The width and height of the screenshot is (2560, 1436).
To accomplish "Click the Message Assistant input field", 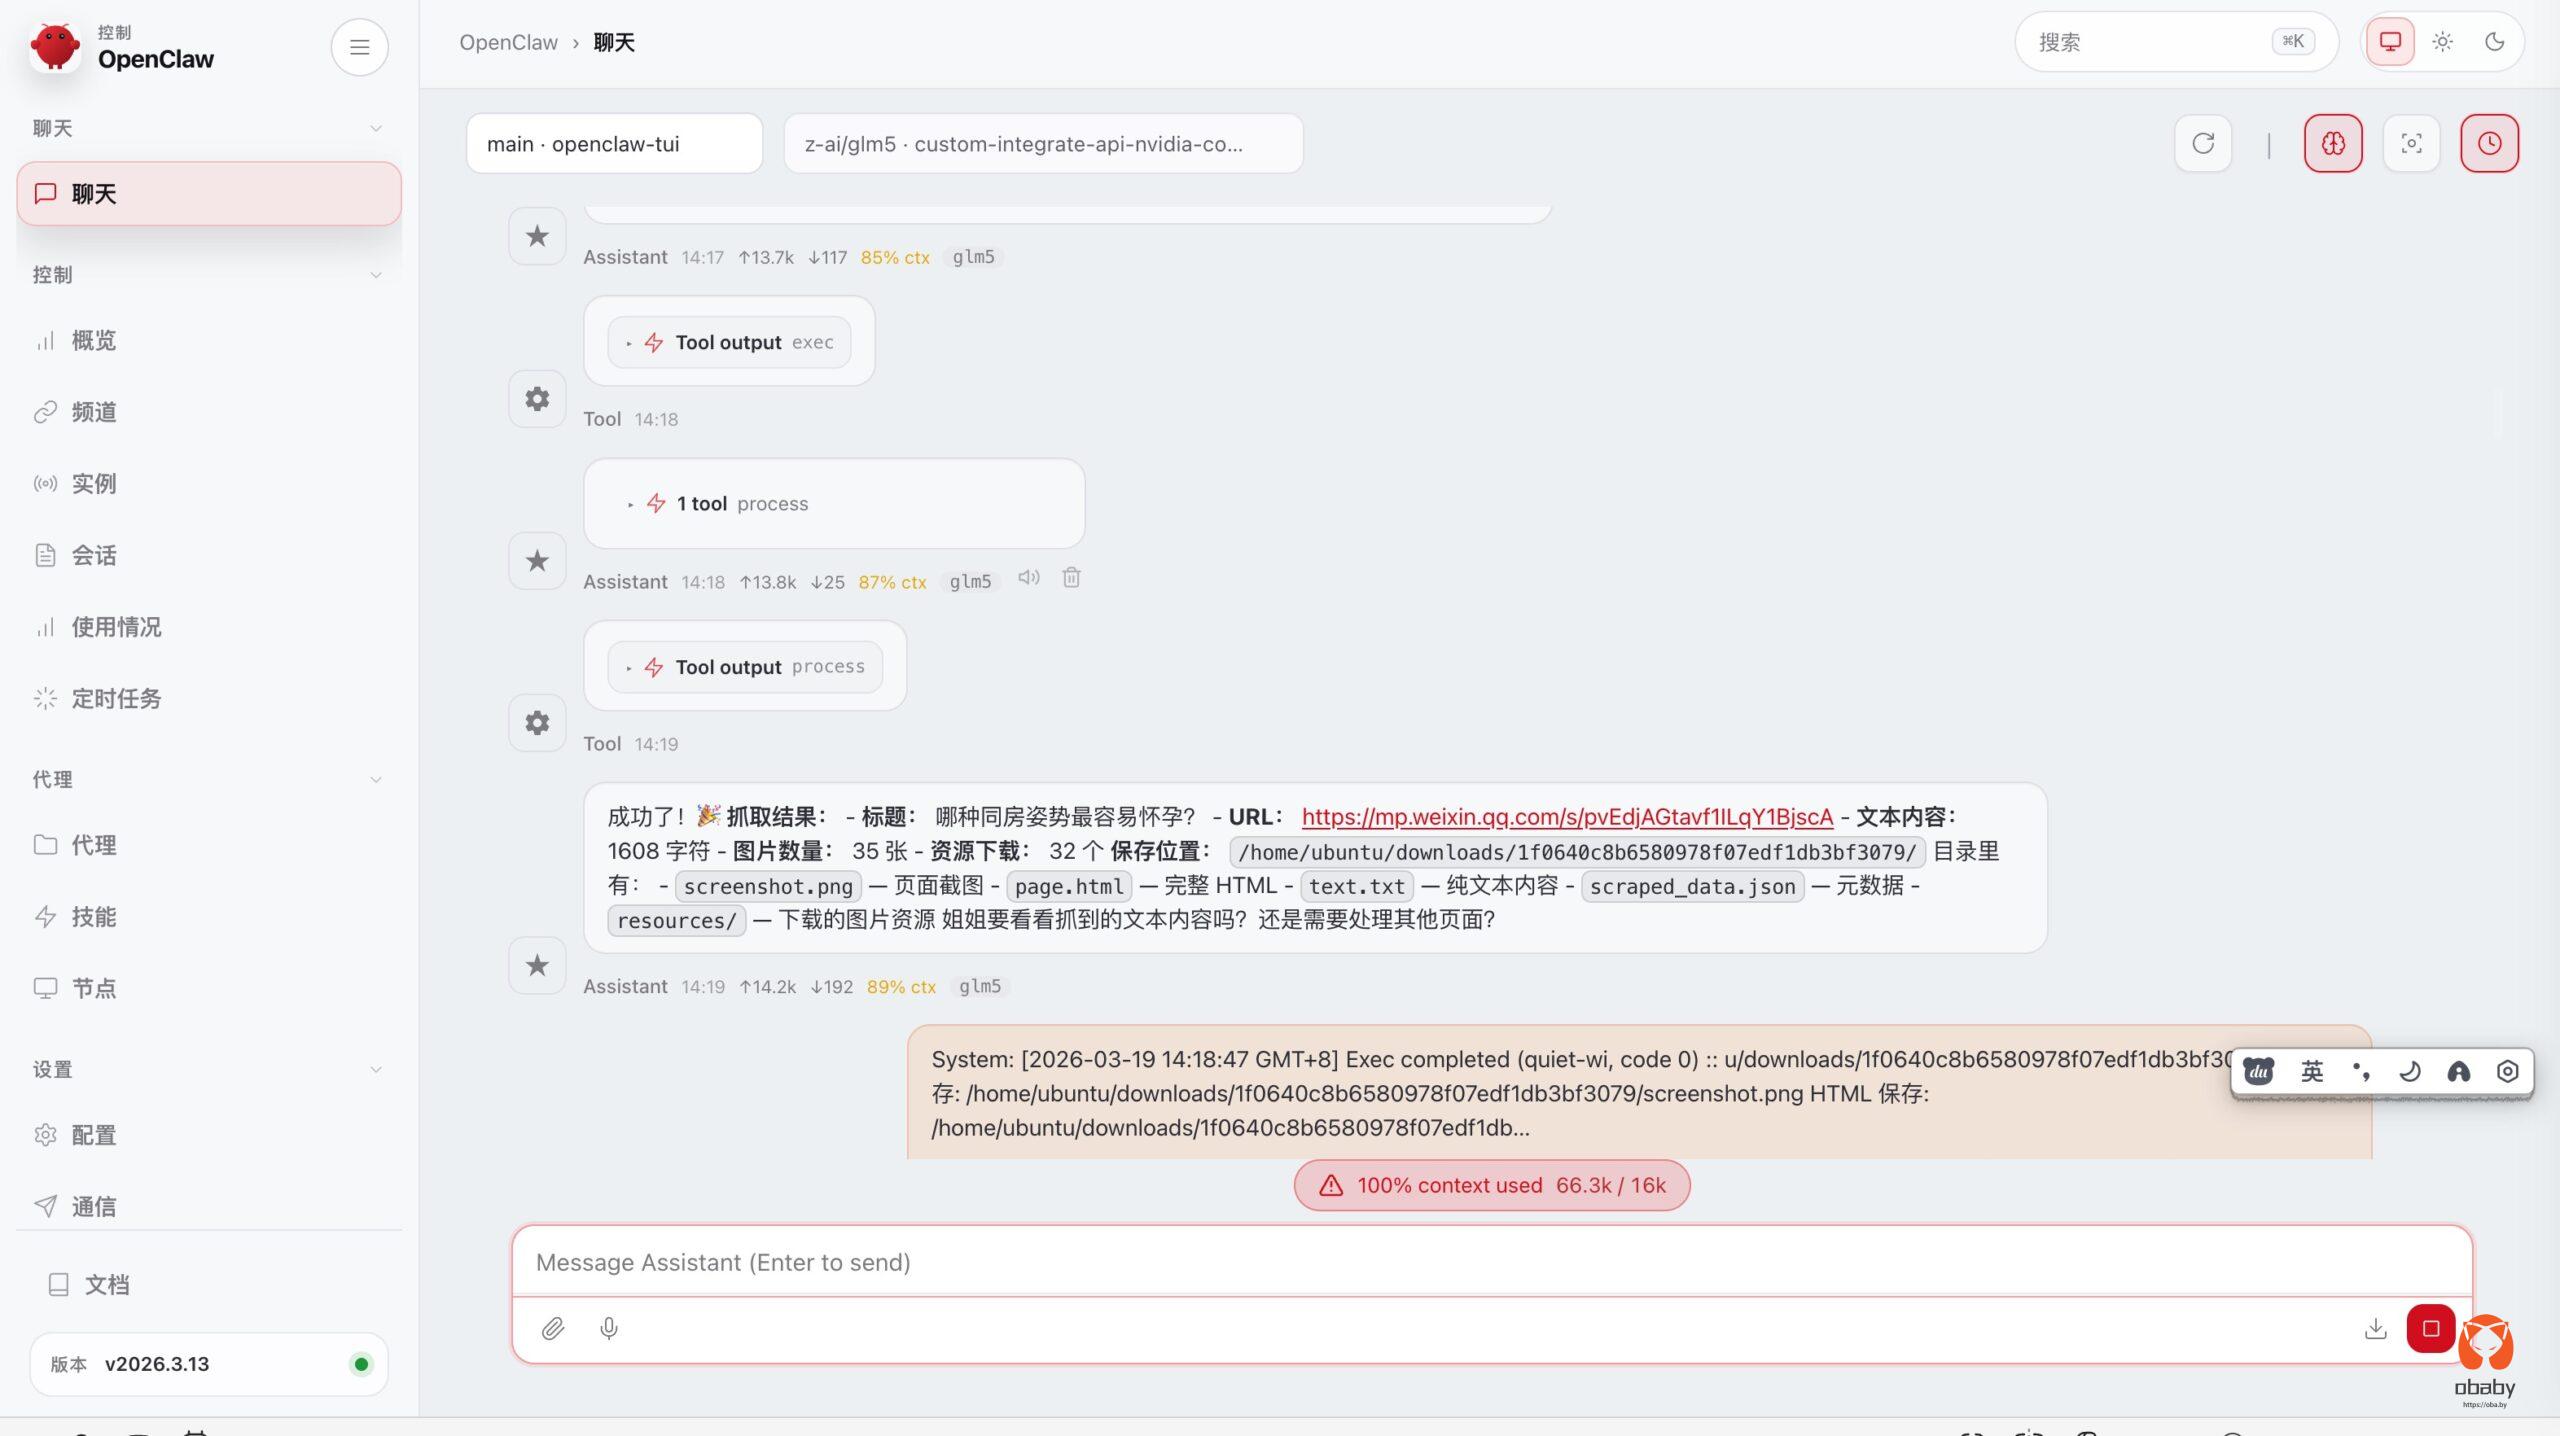I will [x=1490, y=1262].
